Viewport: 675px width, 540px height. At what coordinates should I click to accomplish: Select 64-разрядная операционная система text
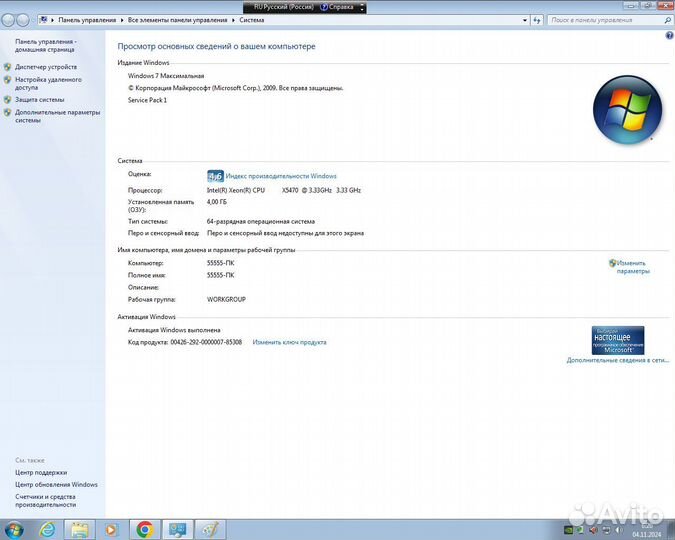pos(260,221)
